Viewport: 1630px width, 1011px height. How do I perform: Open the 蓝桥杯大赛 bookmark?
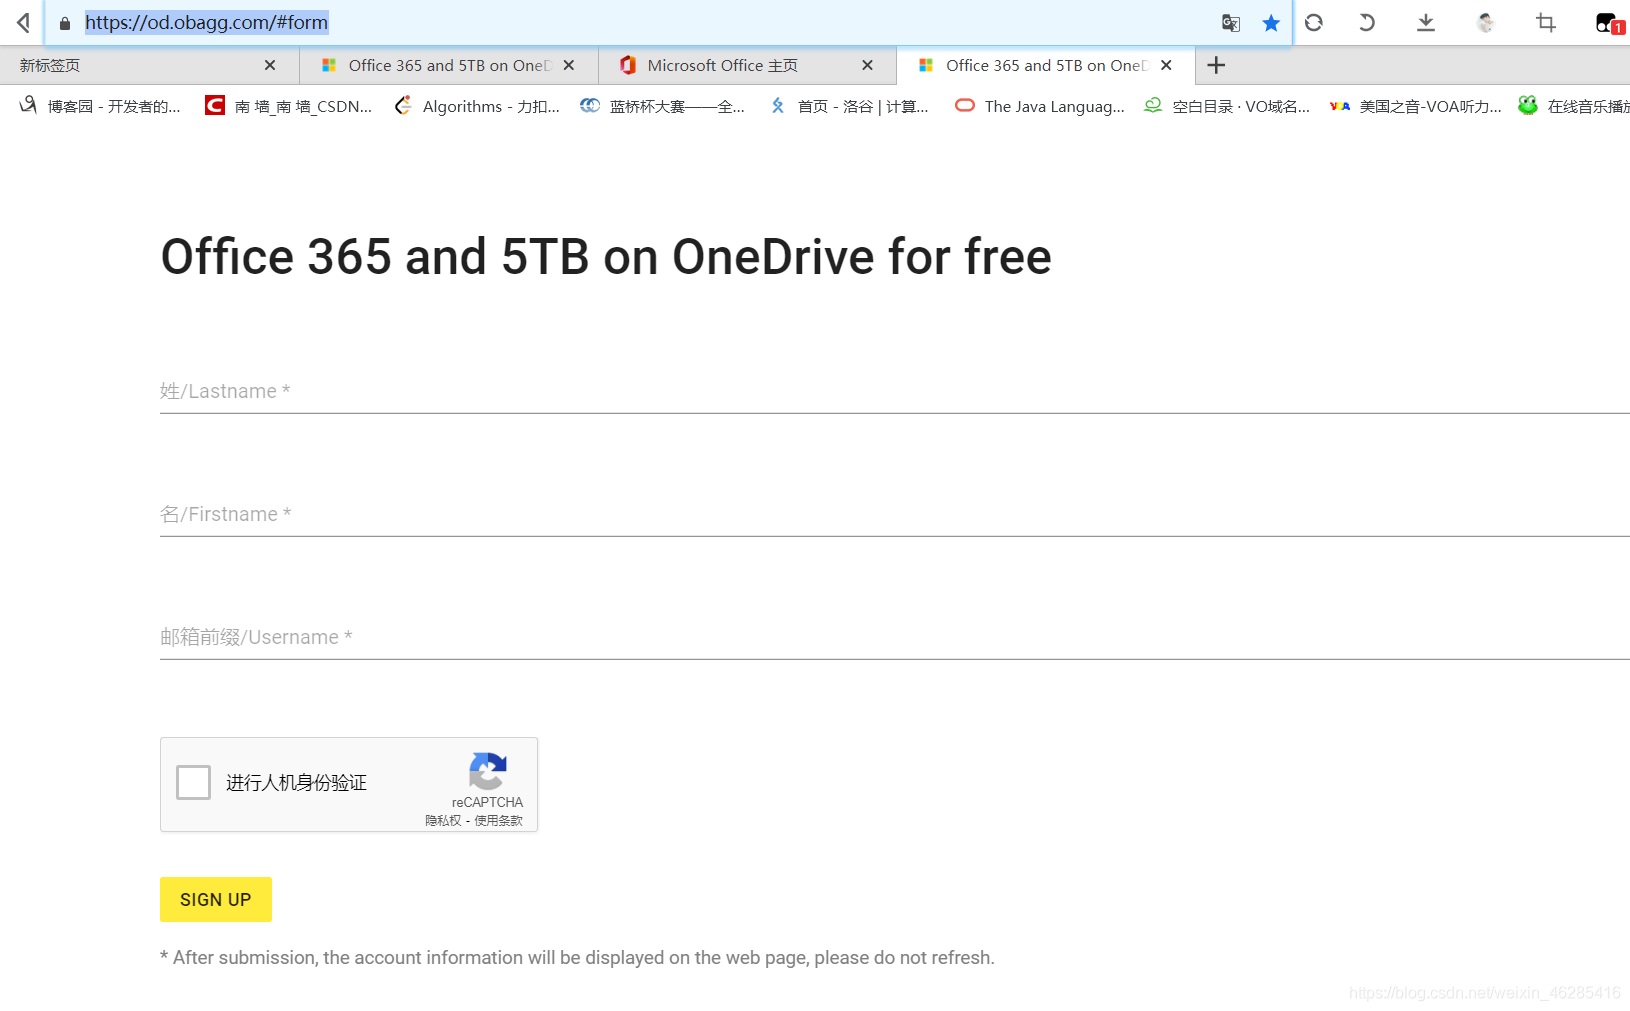point(663,106)
